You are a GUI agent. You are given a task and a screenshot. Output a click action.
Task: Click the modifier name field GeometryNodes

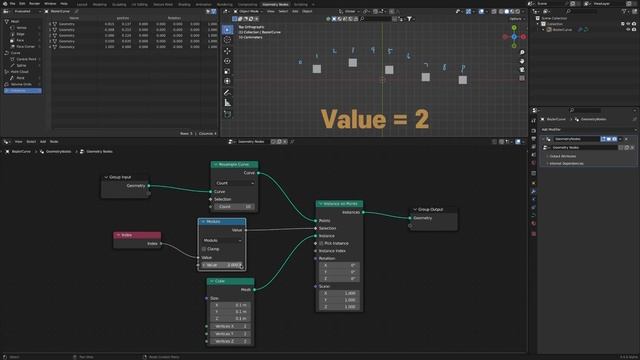click(x=576, y=139)
